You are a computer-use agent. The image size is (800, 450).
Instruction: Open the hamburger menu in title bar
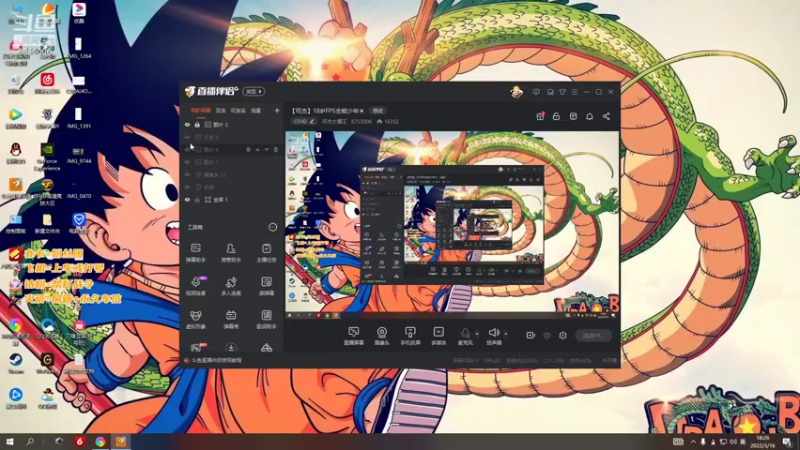click(x=574, y=92)
